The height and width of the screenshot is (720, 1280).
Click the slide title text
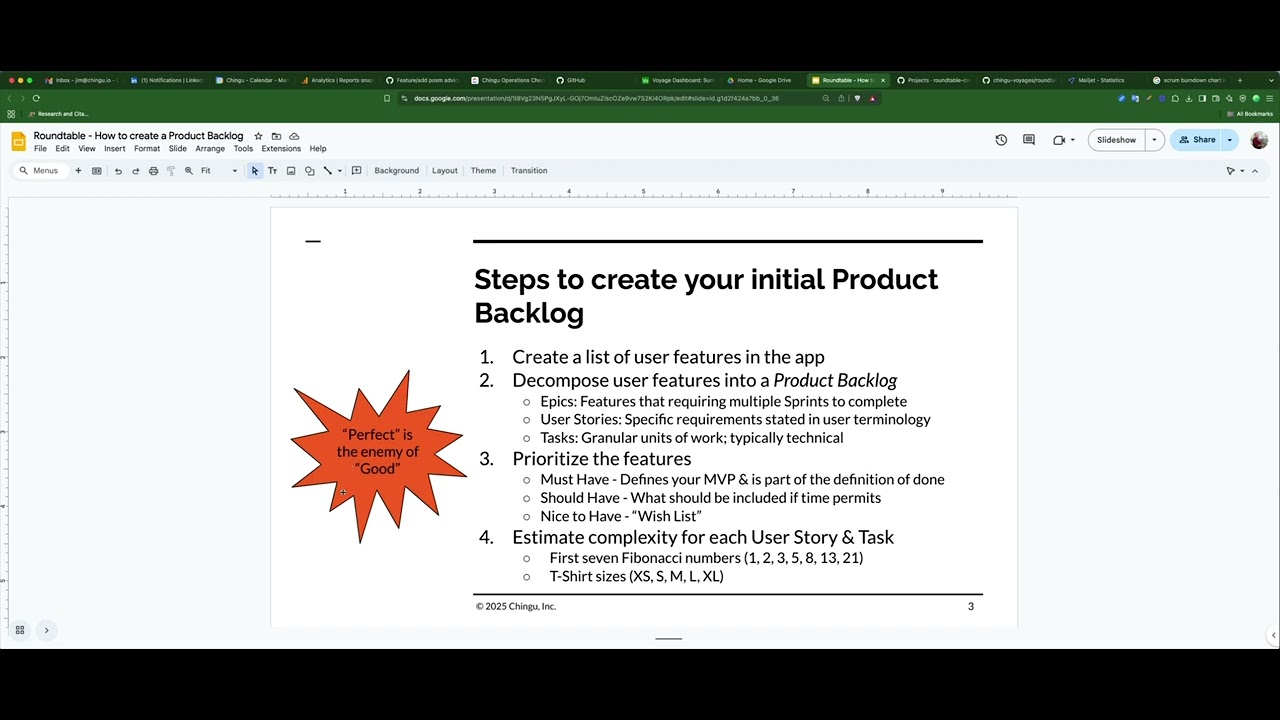coord(706,295)
